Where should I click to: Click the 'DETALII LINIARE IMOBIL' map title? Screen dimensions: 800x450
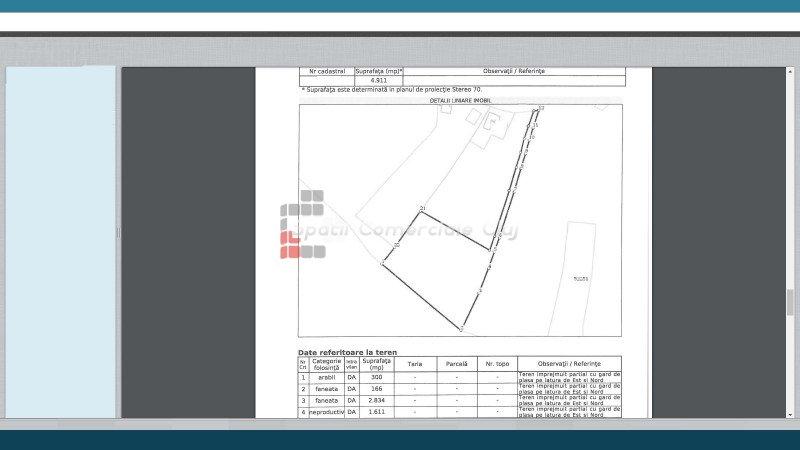(x=460, y=100)
